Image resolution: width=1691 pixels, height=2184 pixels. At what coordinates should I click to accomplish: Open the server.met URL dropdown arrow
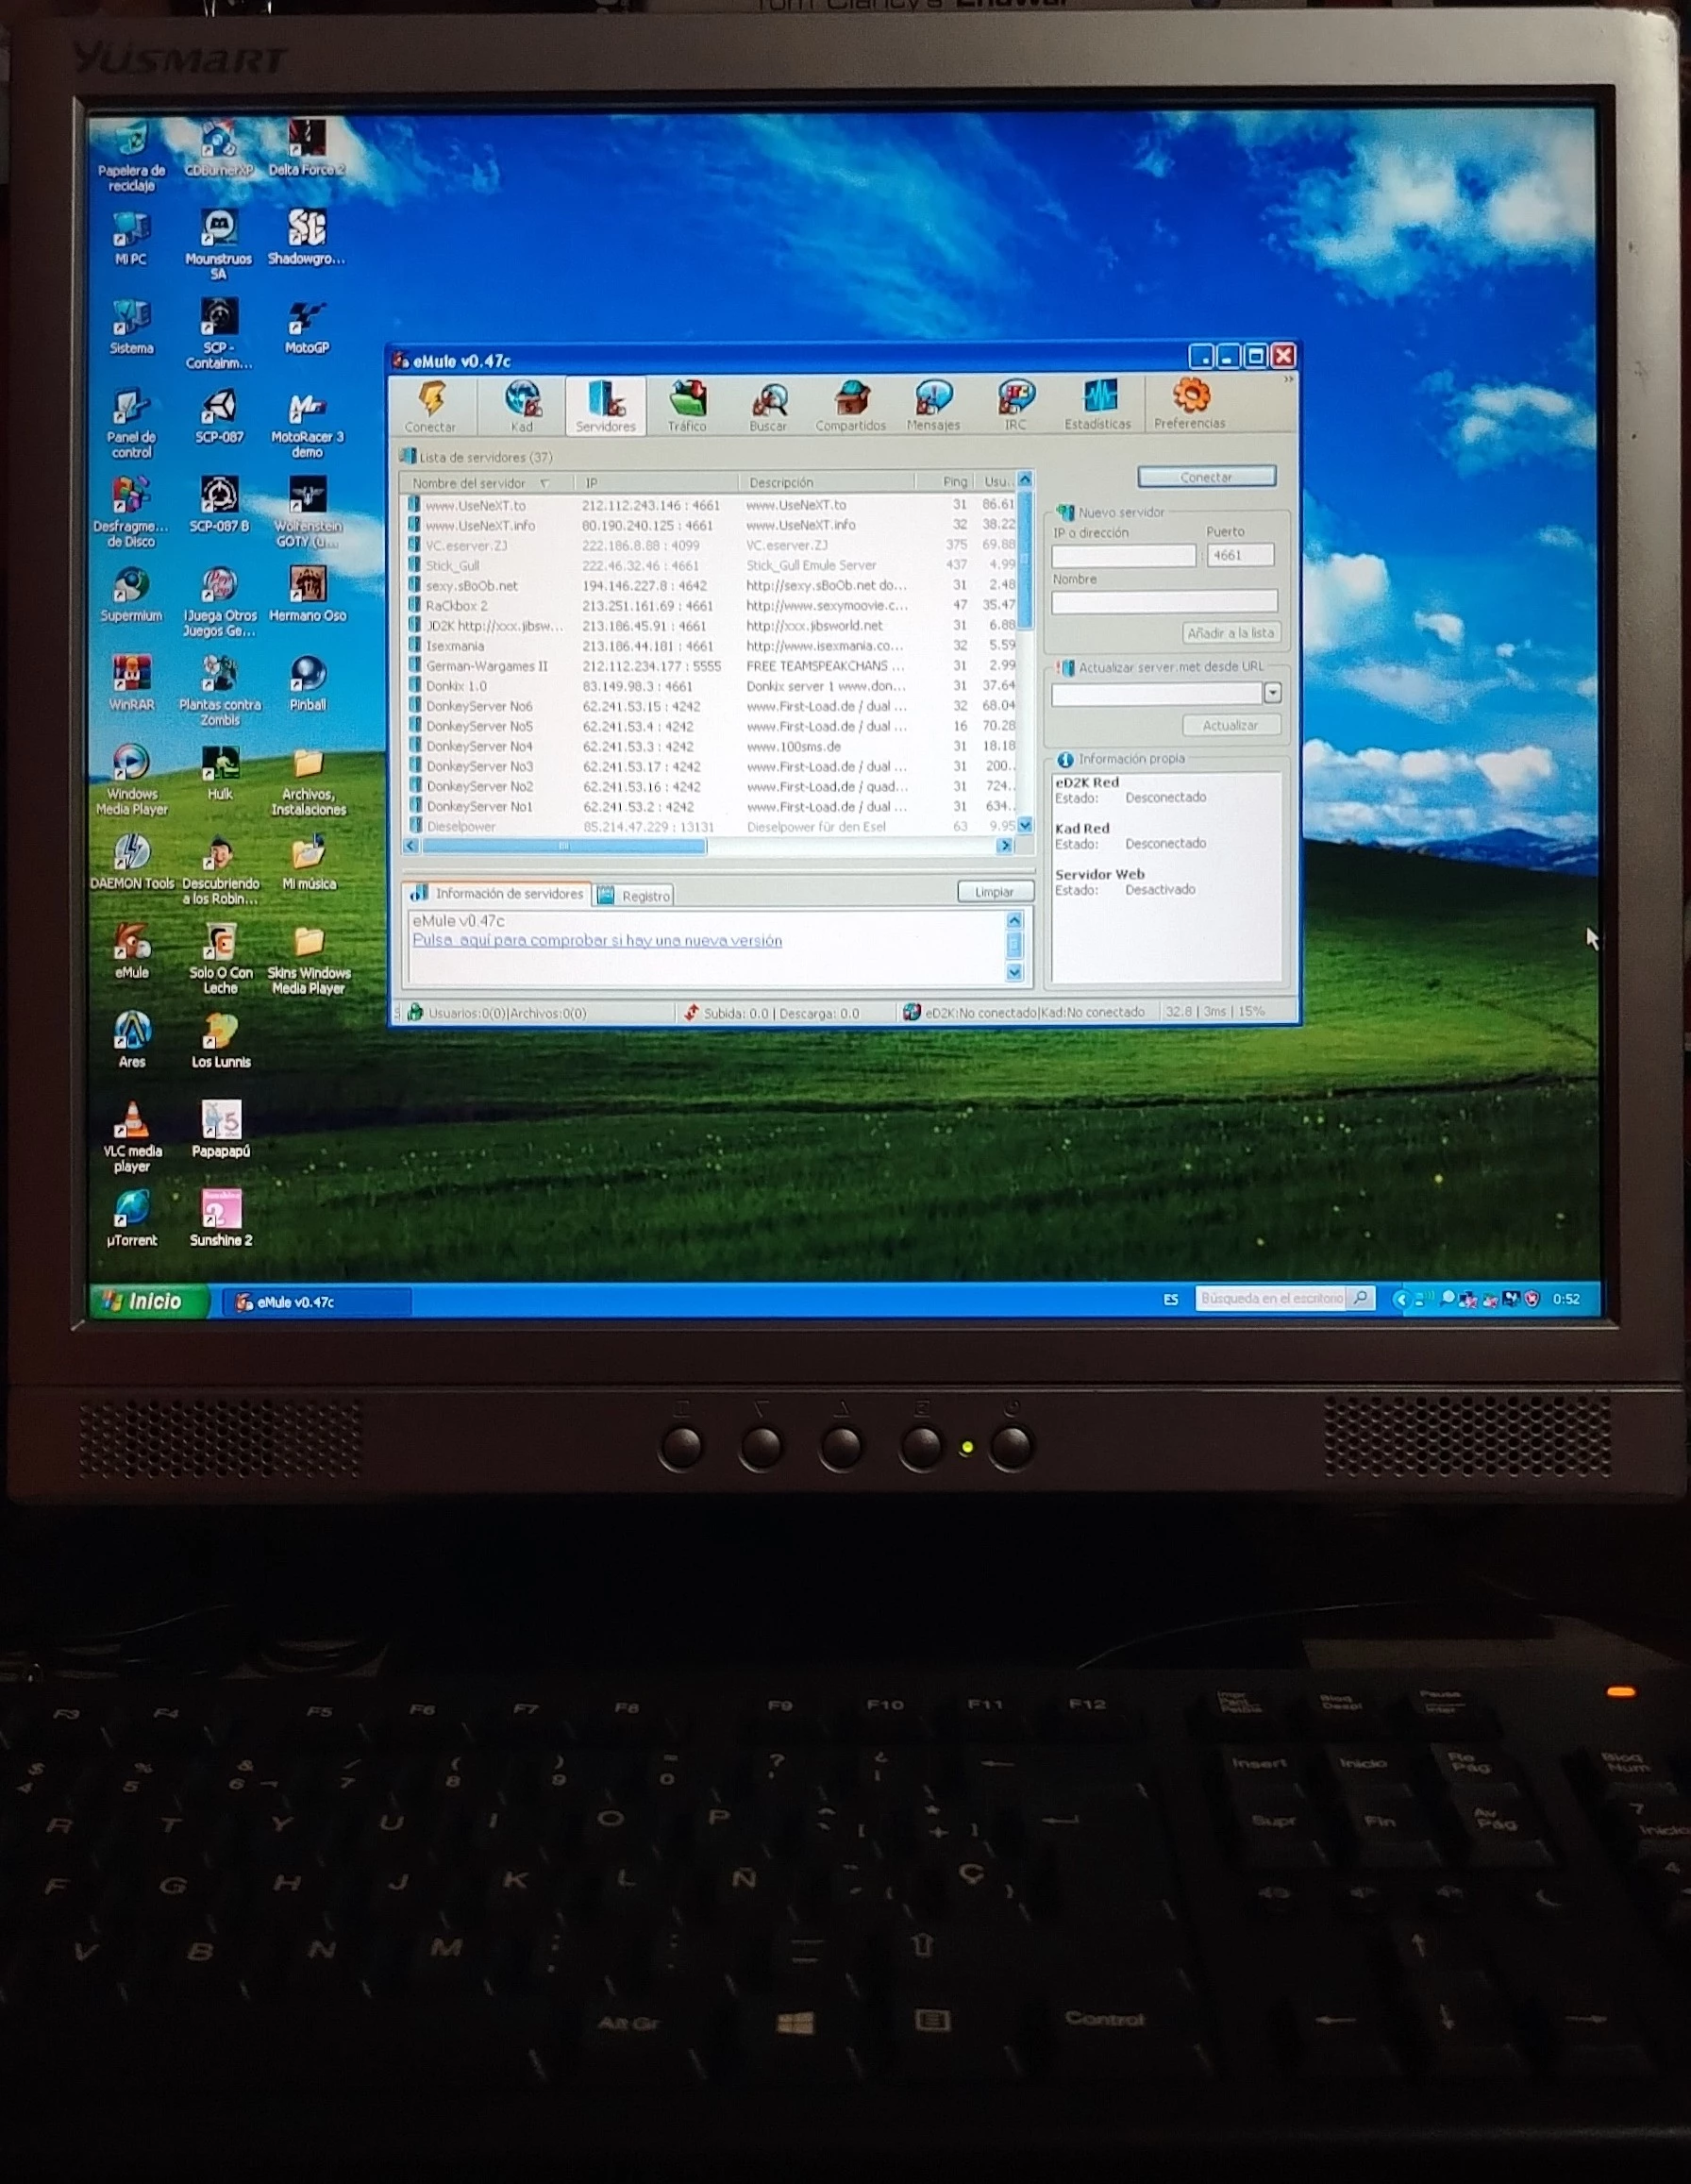1272,692
